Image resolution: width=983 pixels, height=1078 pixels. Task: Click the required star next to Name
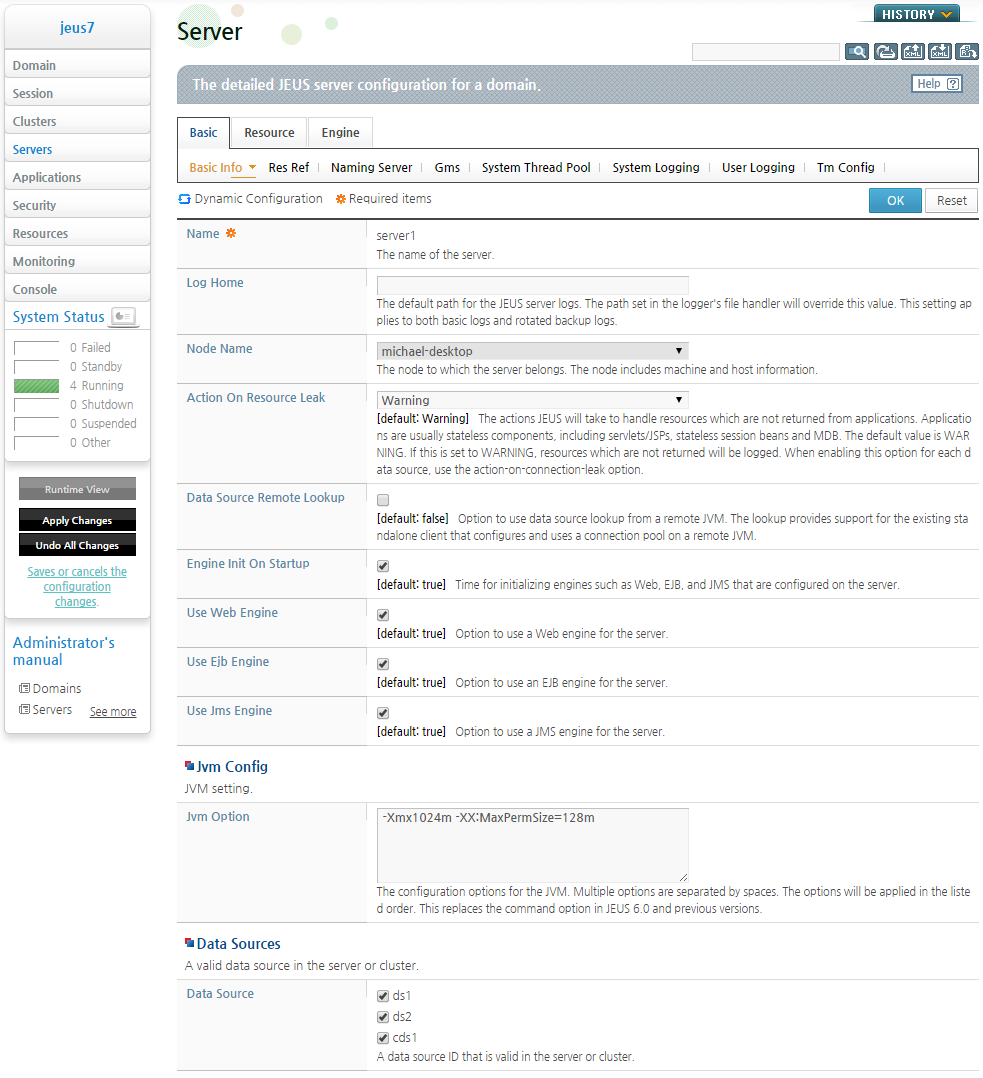point(231,233)
